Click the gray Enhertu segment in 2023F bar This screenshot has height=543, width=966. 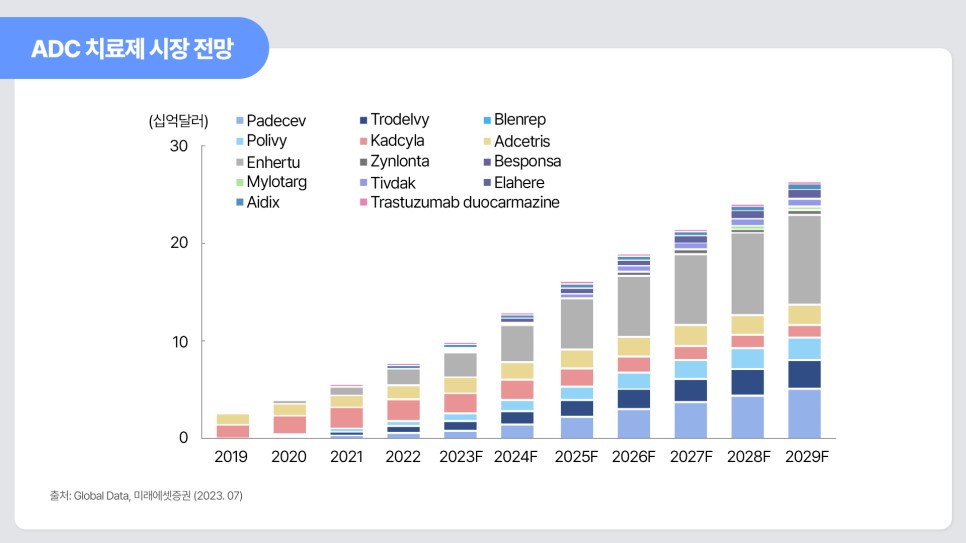click(460, 365)
